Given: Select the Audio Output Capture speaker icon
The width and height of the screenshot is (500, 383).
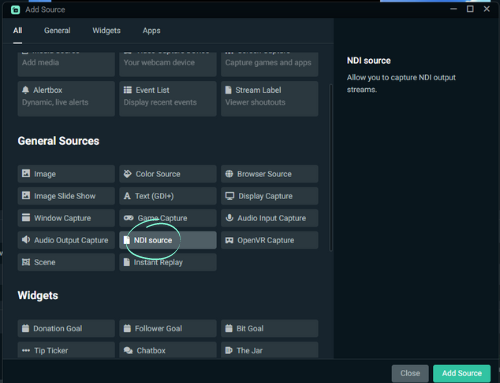Looking at the screenshot, I should [26, 240].
